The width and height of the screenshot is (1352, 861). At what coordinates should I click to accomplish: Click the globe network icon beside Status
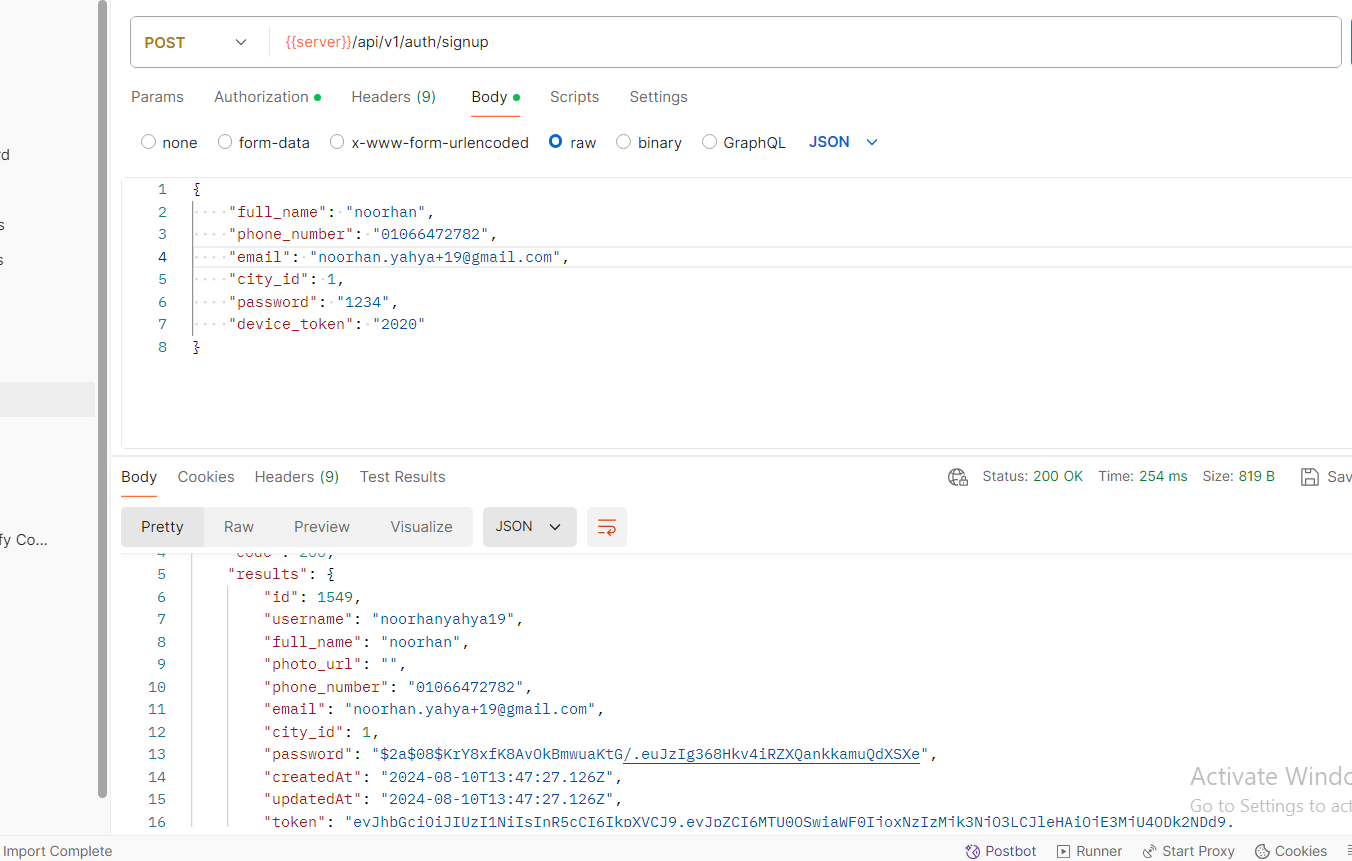click(x=957, y=477)
